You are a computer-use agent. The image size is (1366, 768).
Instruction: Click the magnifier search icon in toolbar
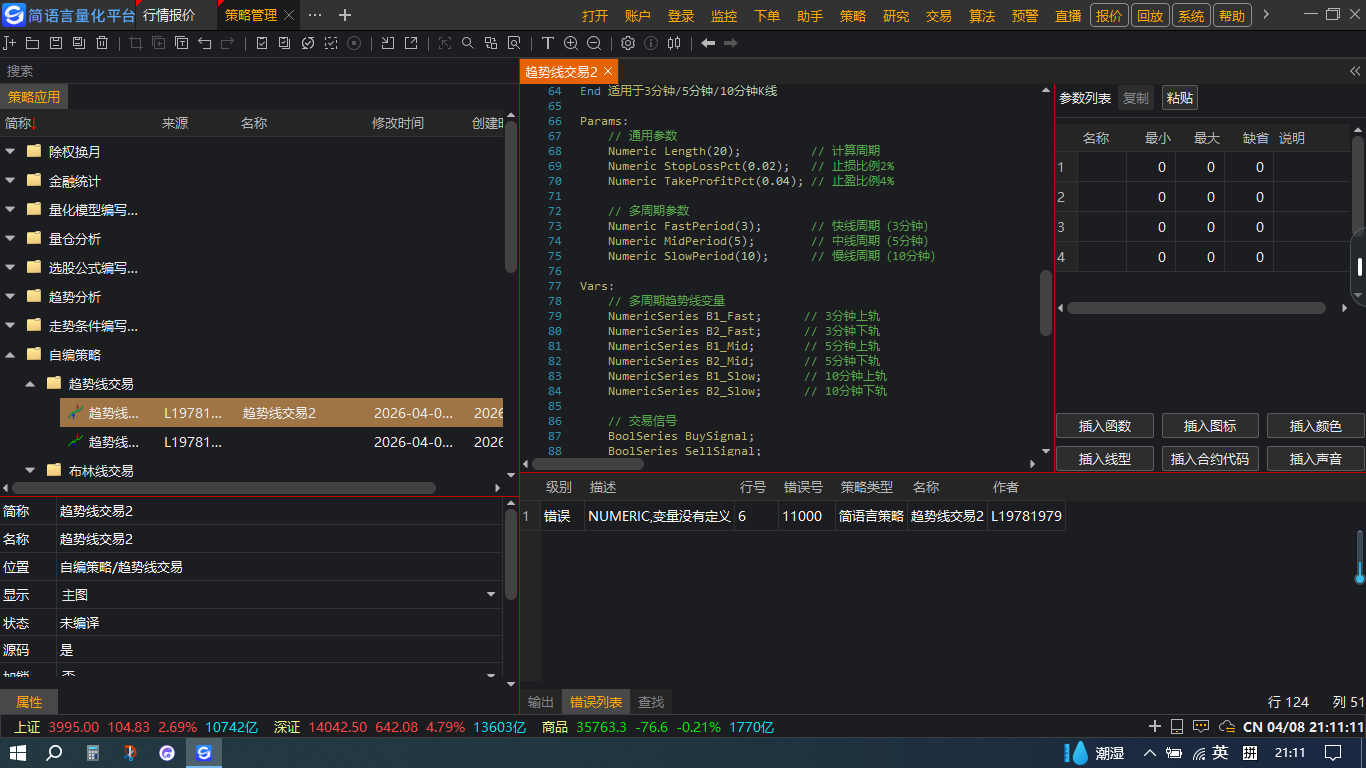click(467, 43)
